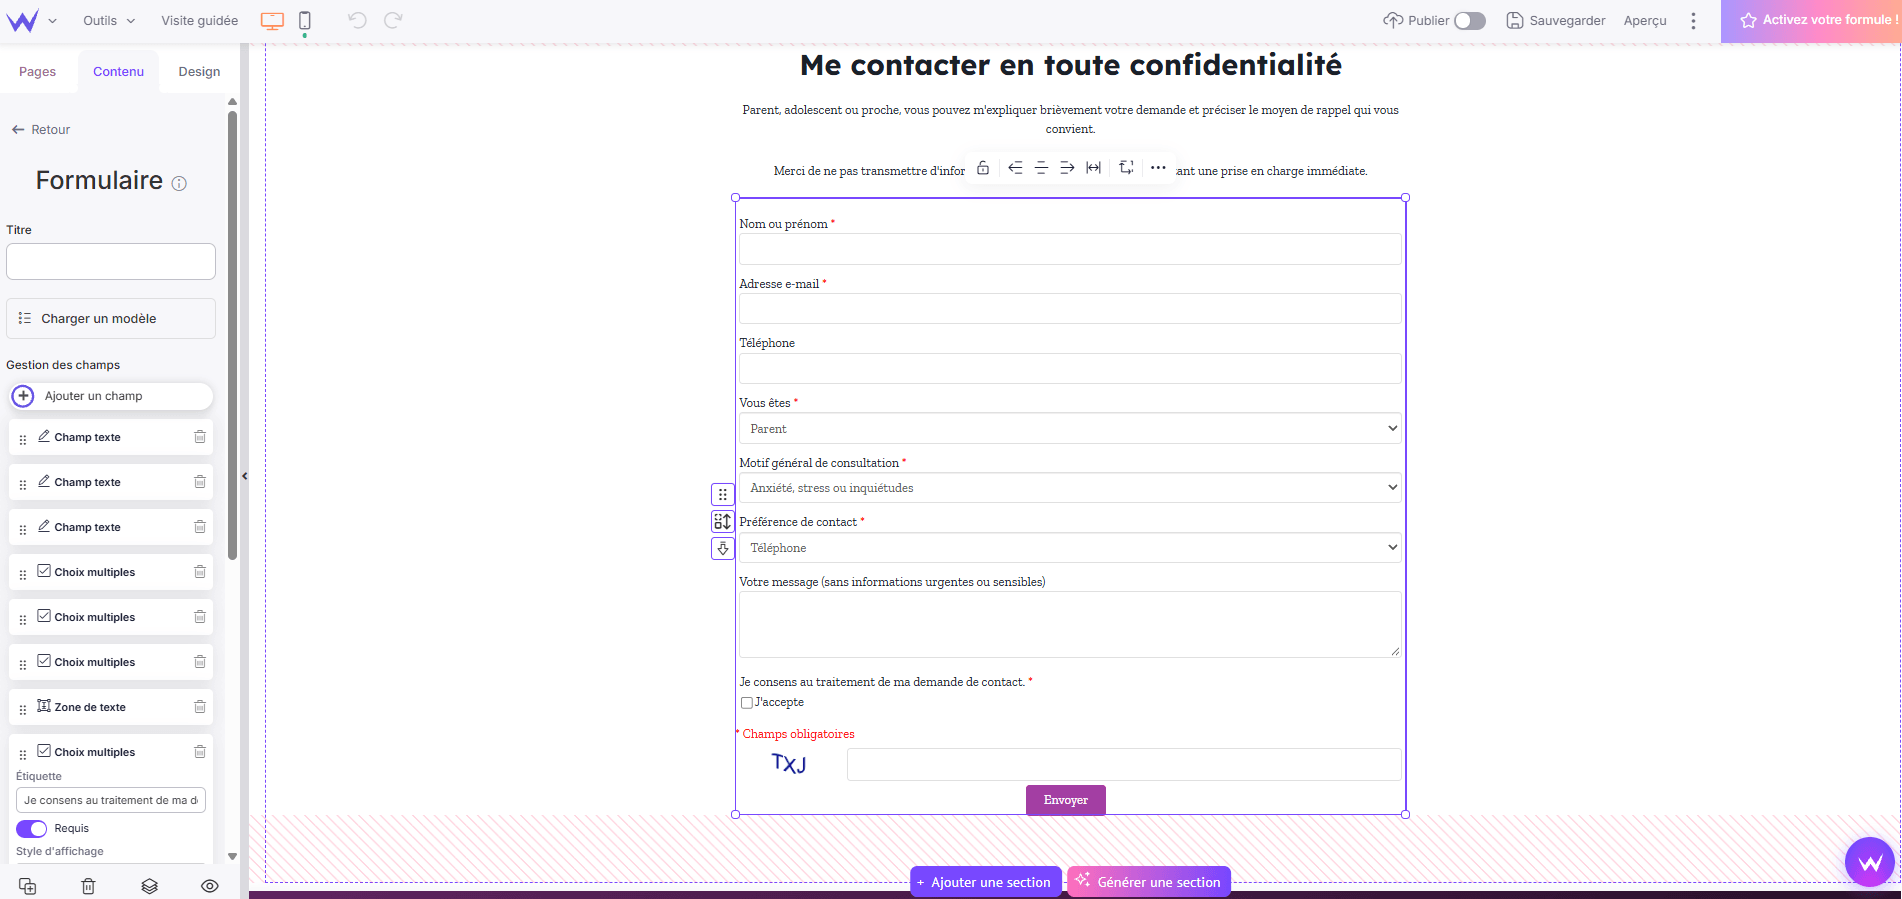
Task: Open the Préférence de contact dropdown
Action: pyautogui.click(x=1070, y=548)
